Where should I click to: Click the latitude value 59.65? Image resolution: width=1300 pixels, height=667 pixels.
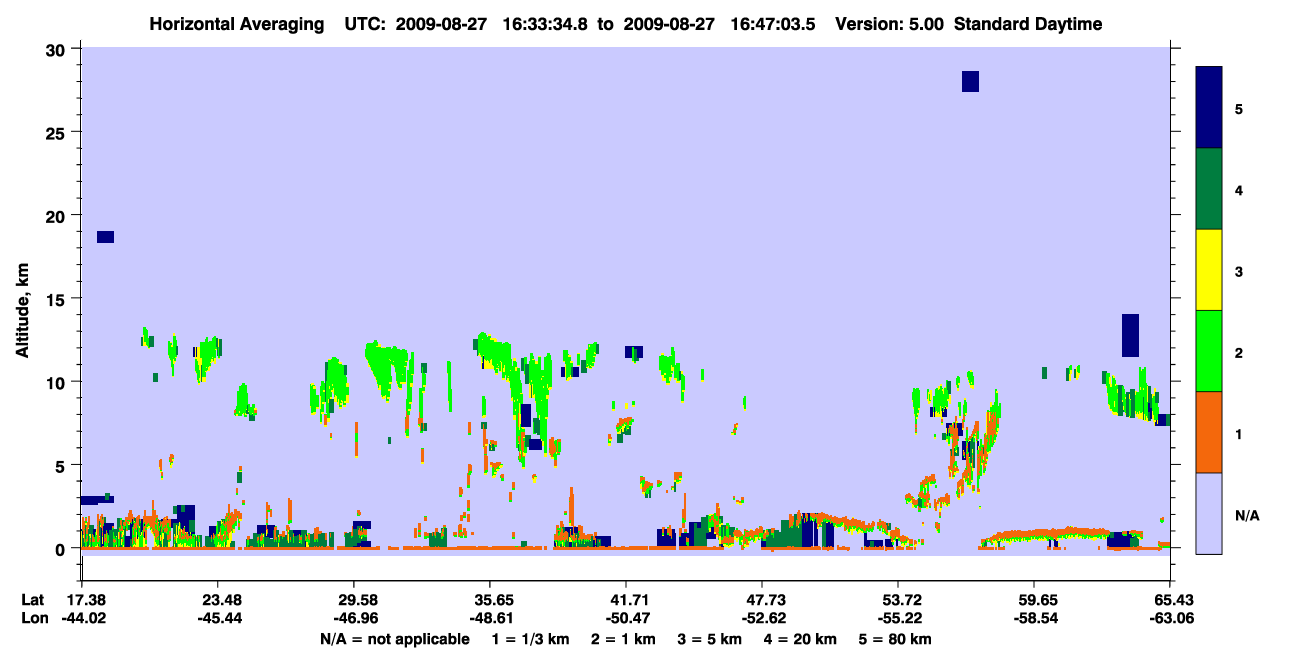point(1034,600)
